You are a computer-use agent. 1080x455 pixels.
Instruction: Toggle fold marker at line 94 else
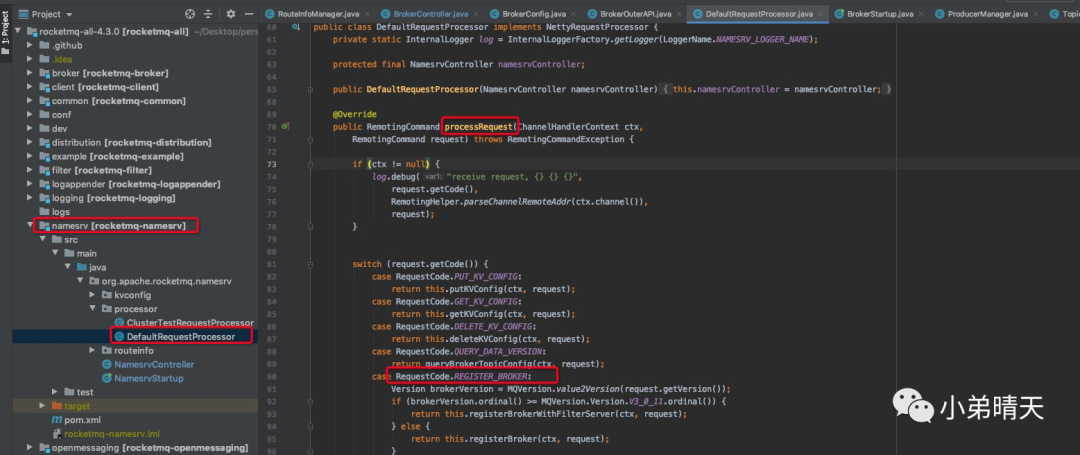311,426
